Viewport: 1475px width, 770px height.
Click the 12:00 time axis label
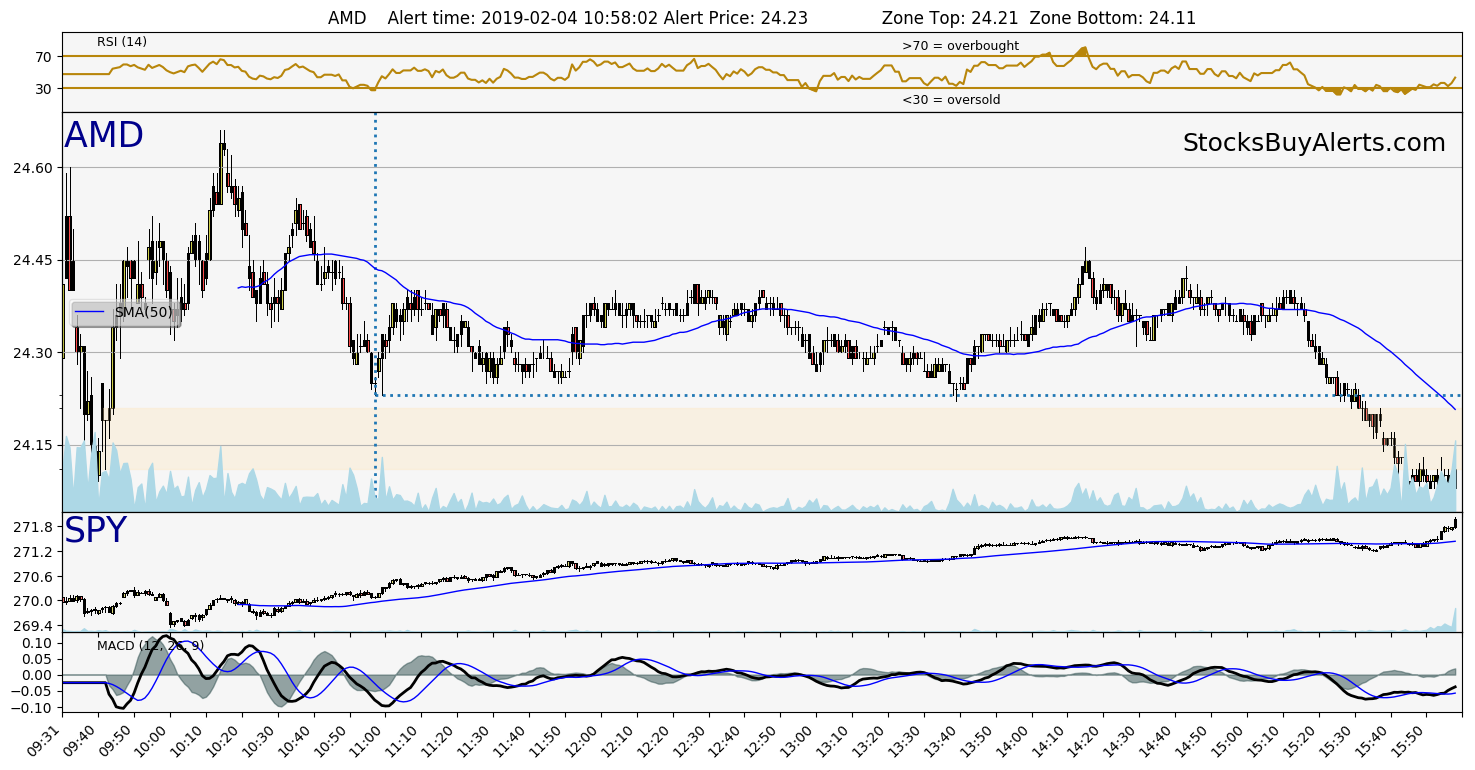pos(581,740)
